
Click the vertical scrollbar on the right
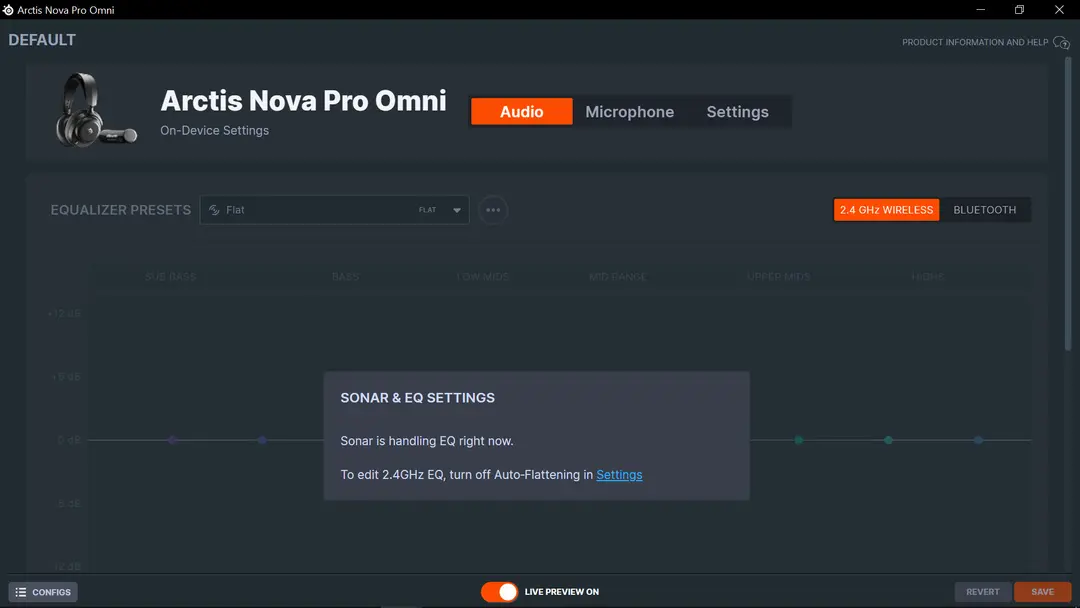click(1068, 205)
